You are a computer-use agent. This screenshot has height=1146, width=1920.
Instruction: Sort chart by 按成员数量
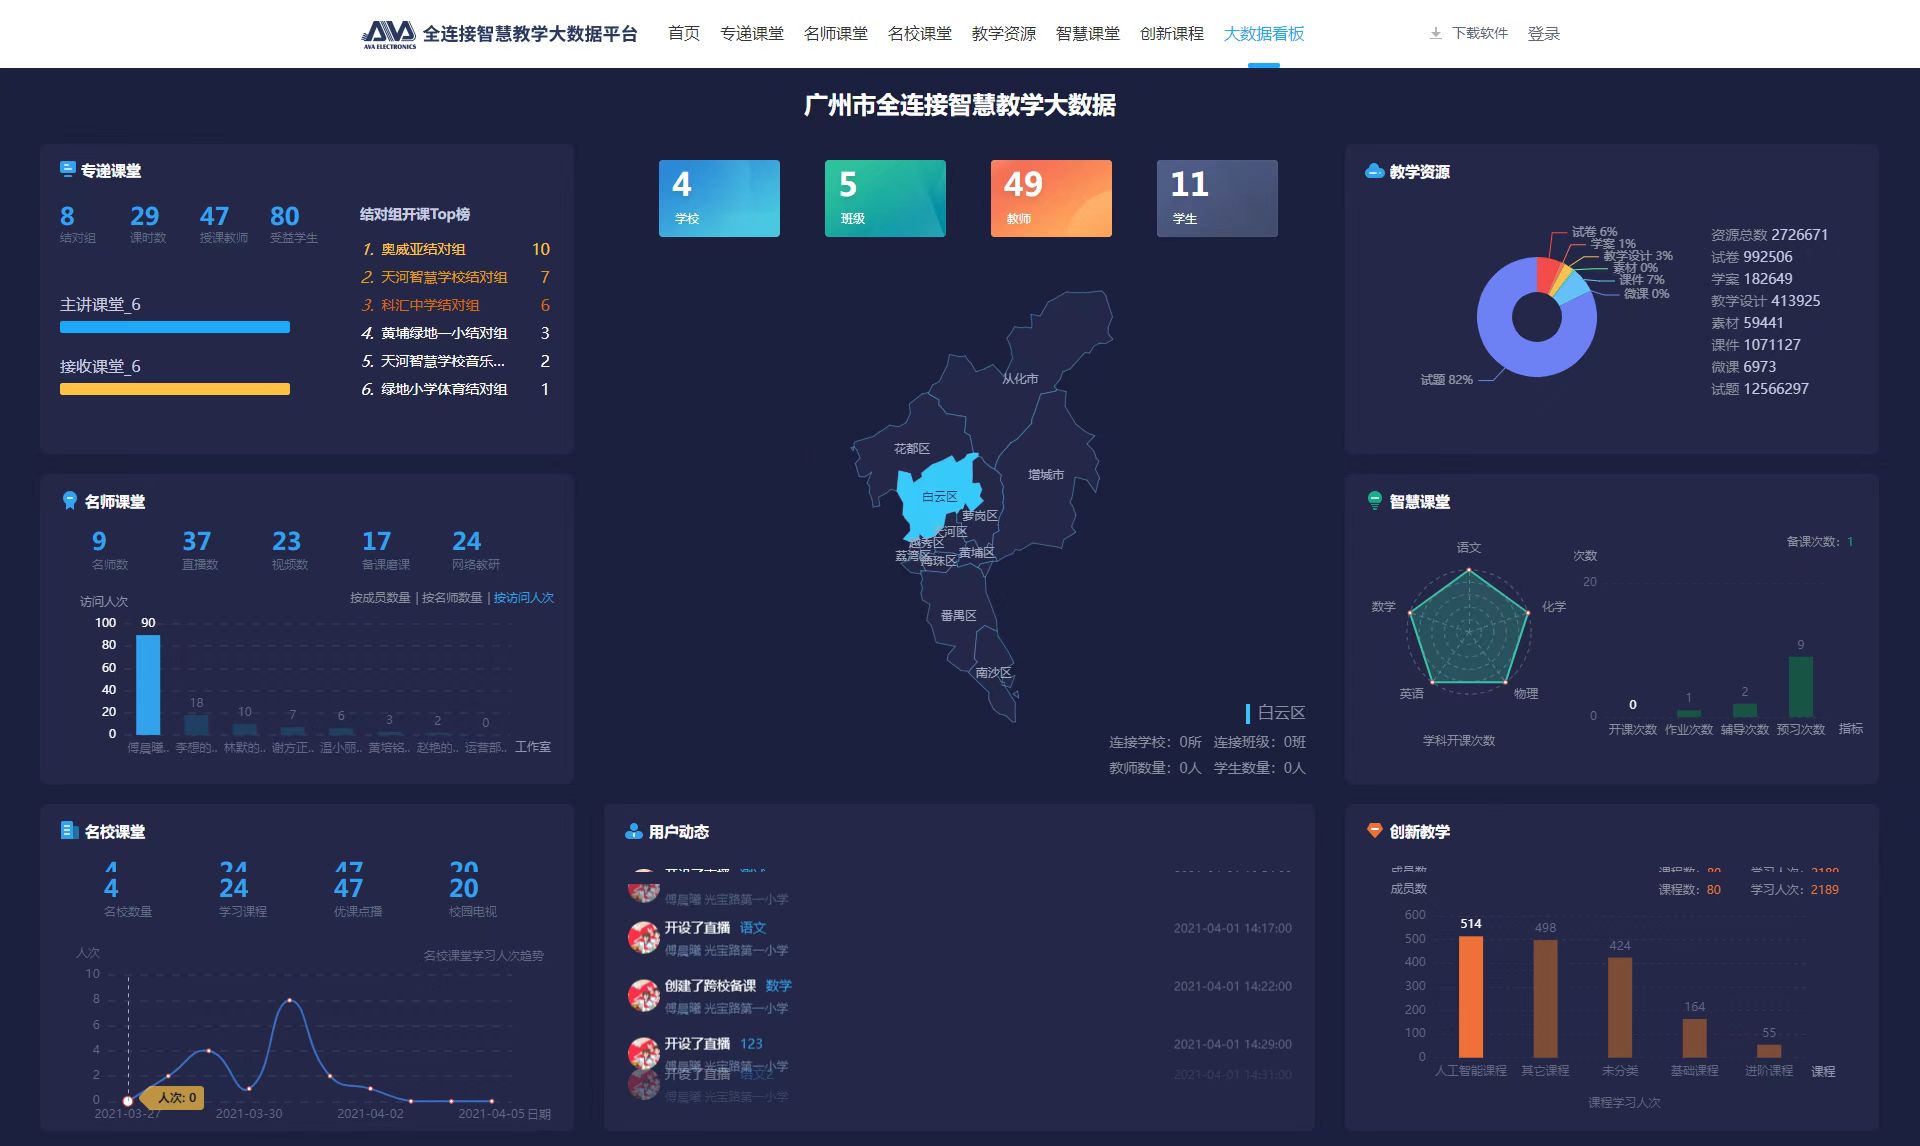tap(380, 598)
